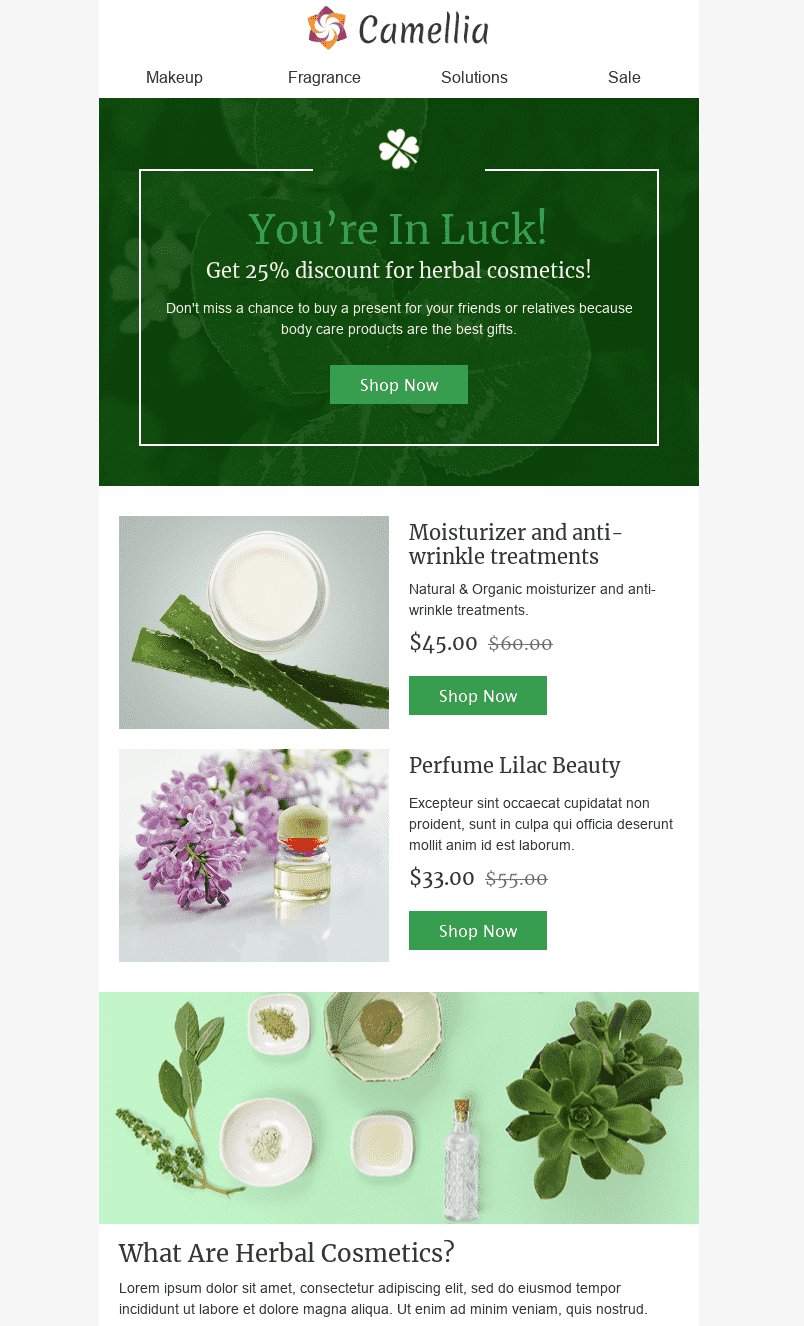Click the 'What Are Herbal Cosmetics?' heading
Screen dimensions: 804x1326
[x=287, y=1253]
